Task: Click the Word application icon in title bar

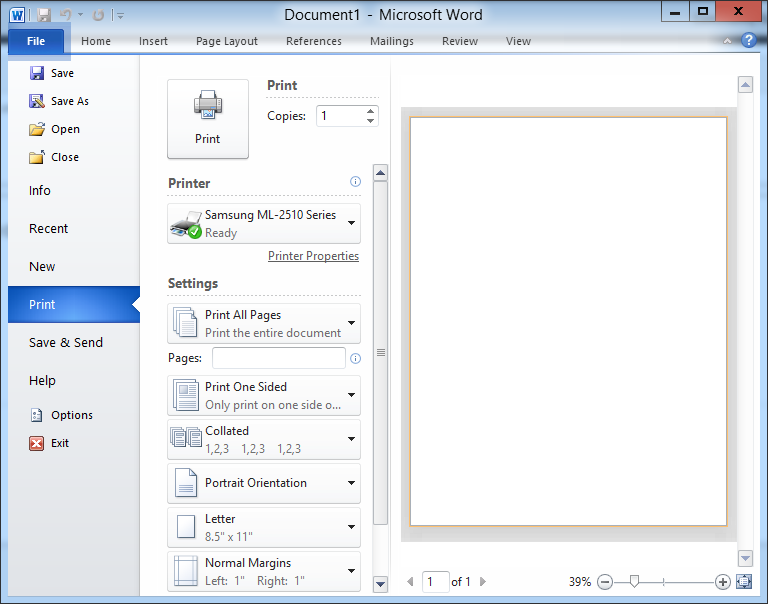Action: point(17,15)
